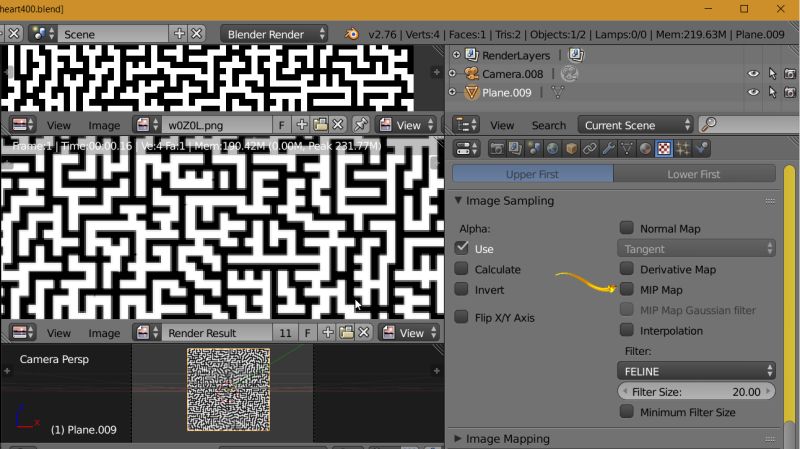Open the Constraints properties tab (chain icon)
This screenshot has height=449, width=800.
tap(589, 149)
